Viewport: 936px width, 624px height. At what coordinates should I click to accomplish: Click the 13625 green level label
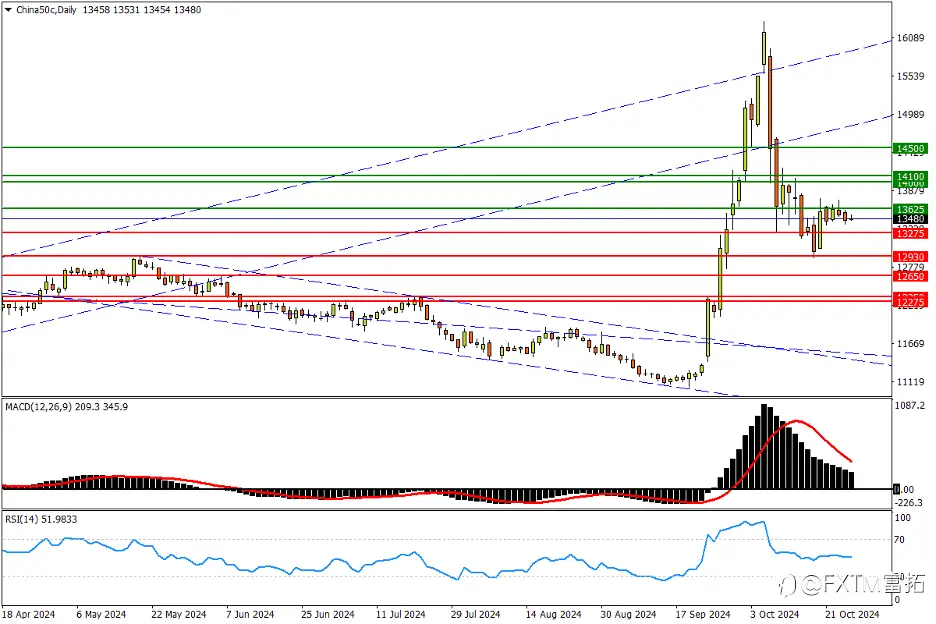(x=910, y=209)
